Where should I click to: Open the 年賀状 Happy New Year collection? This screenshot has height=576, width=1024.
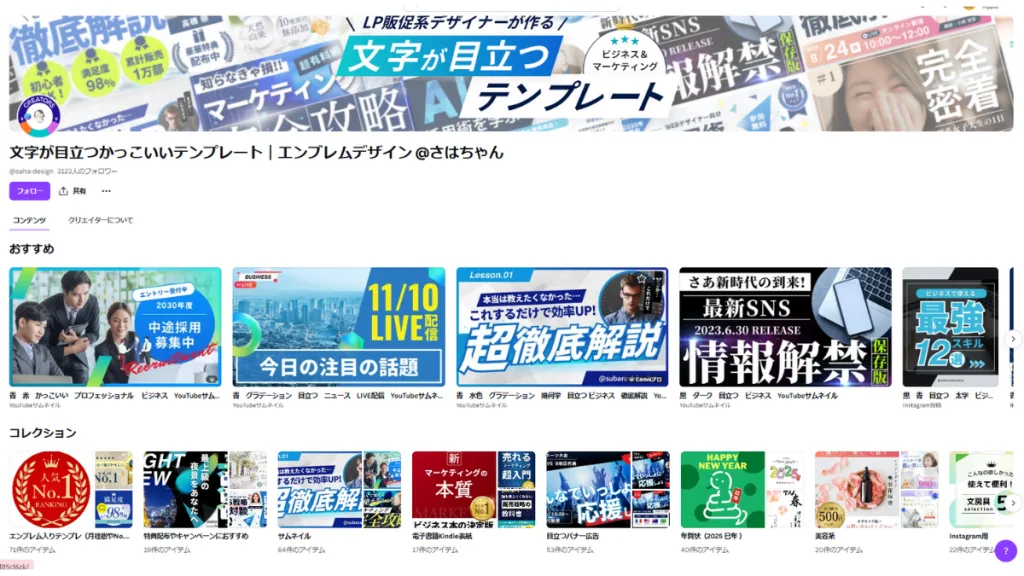point(741,489)
